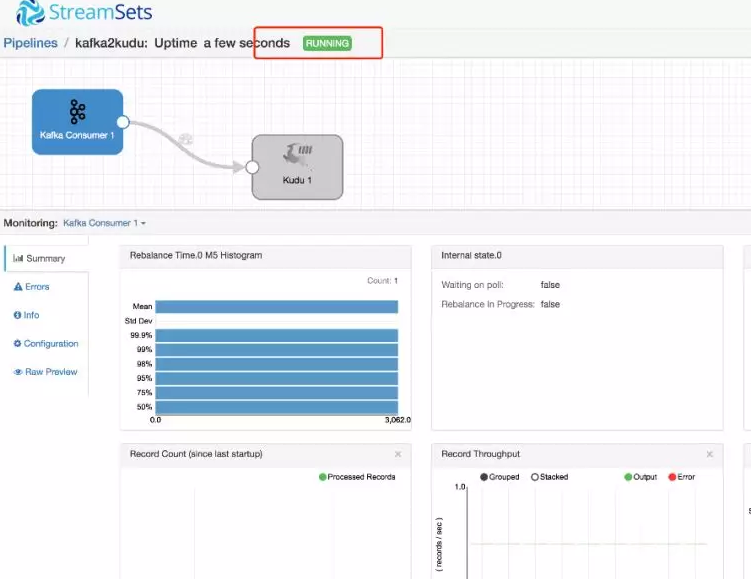Image resolution: width=751 pixels, height=579 pixels.
Task: Click the 99.9% histogram bar
Action: coord(277,335)
